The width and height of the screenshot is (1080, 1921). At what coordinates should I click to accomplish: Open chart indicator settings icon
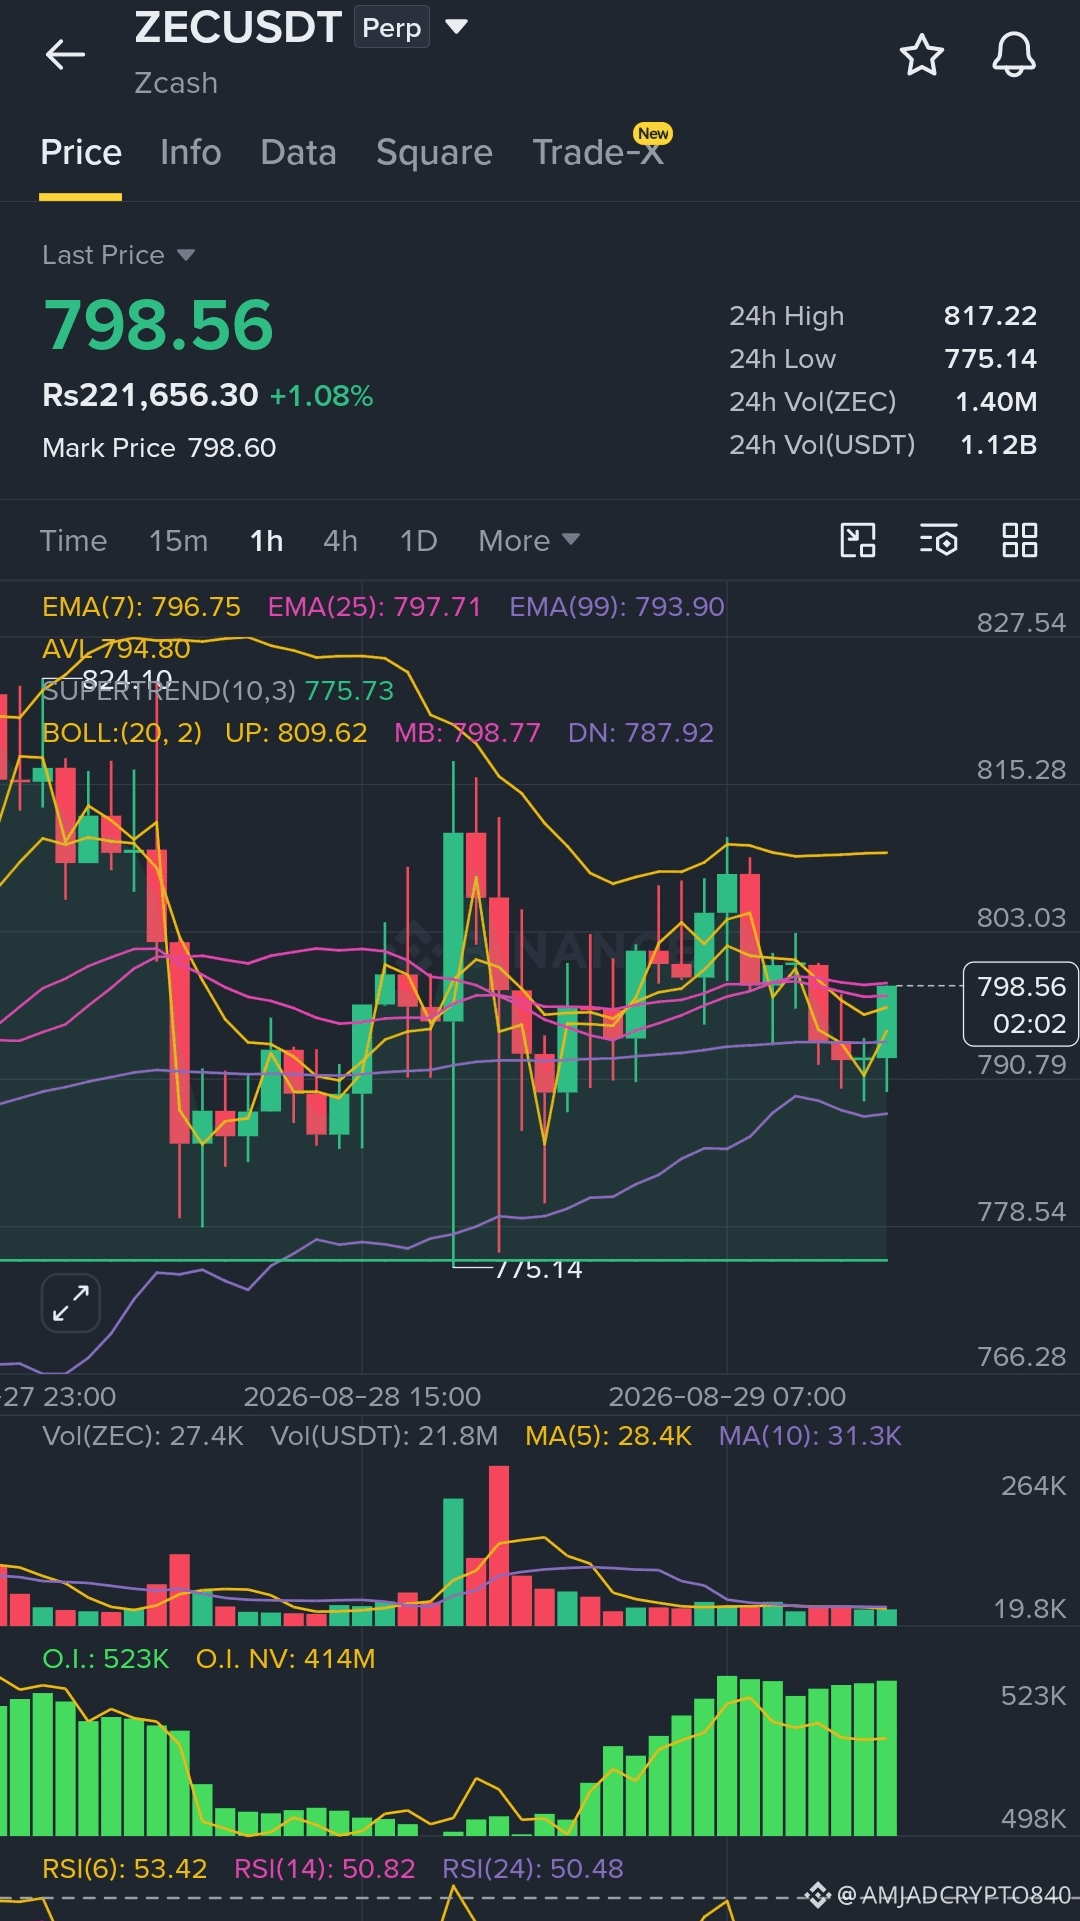[939, 540]
